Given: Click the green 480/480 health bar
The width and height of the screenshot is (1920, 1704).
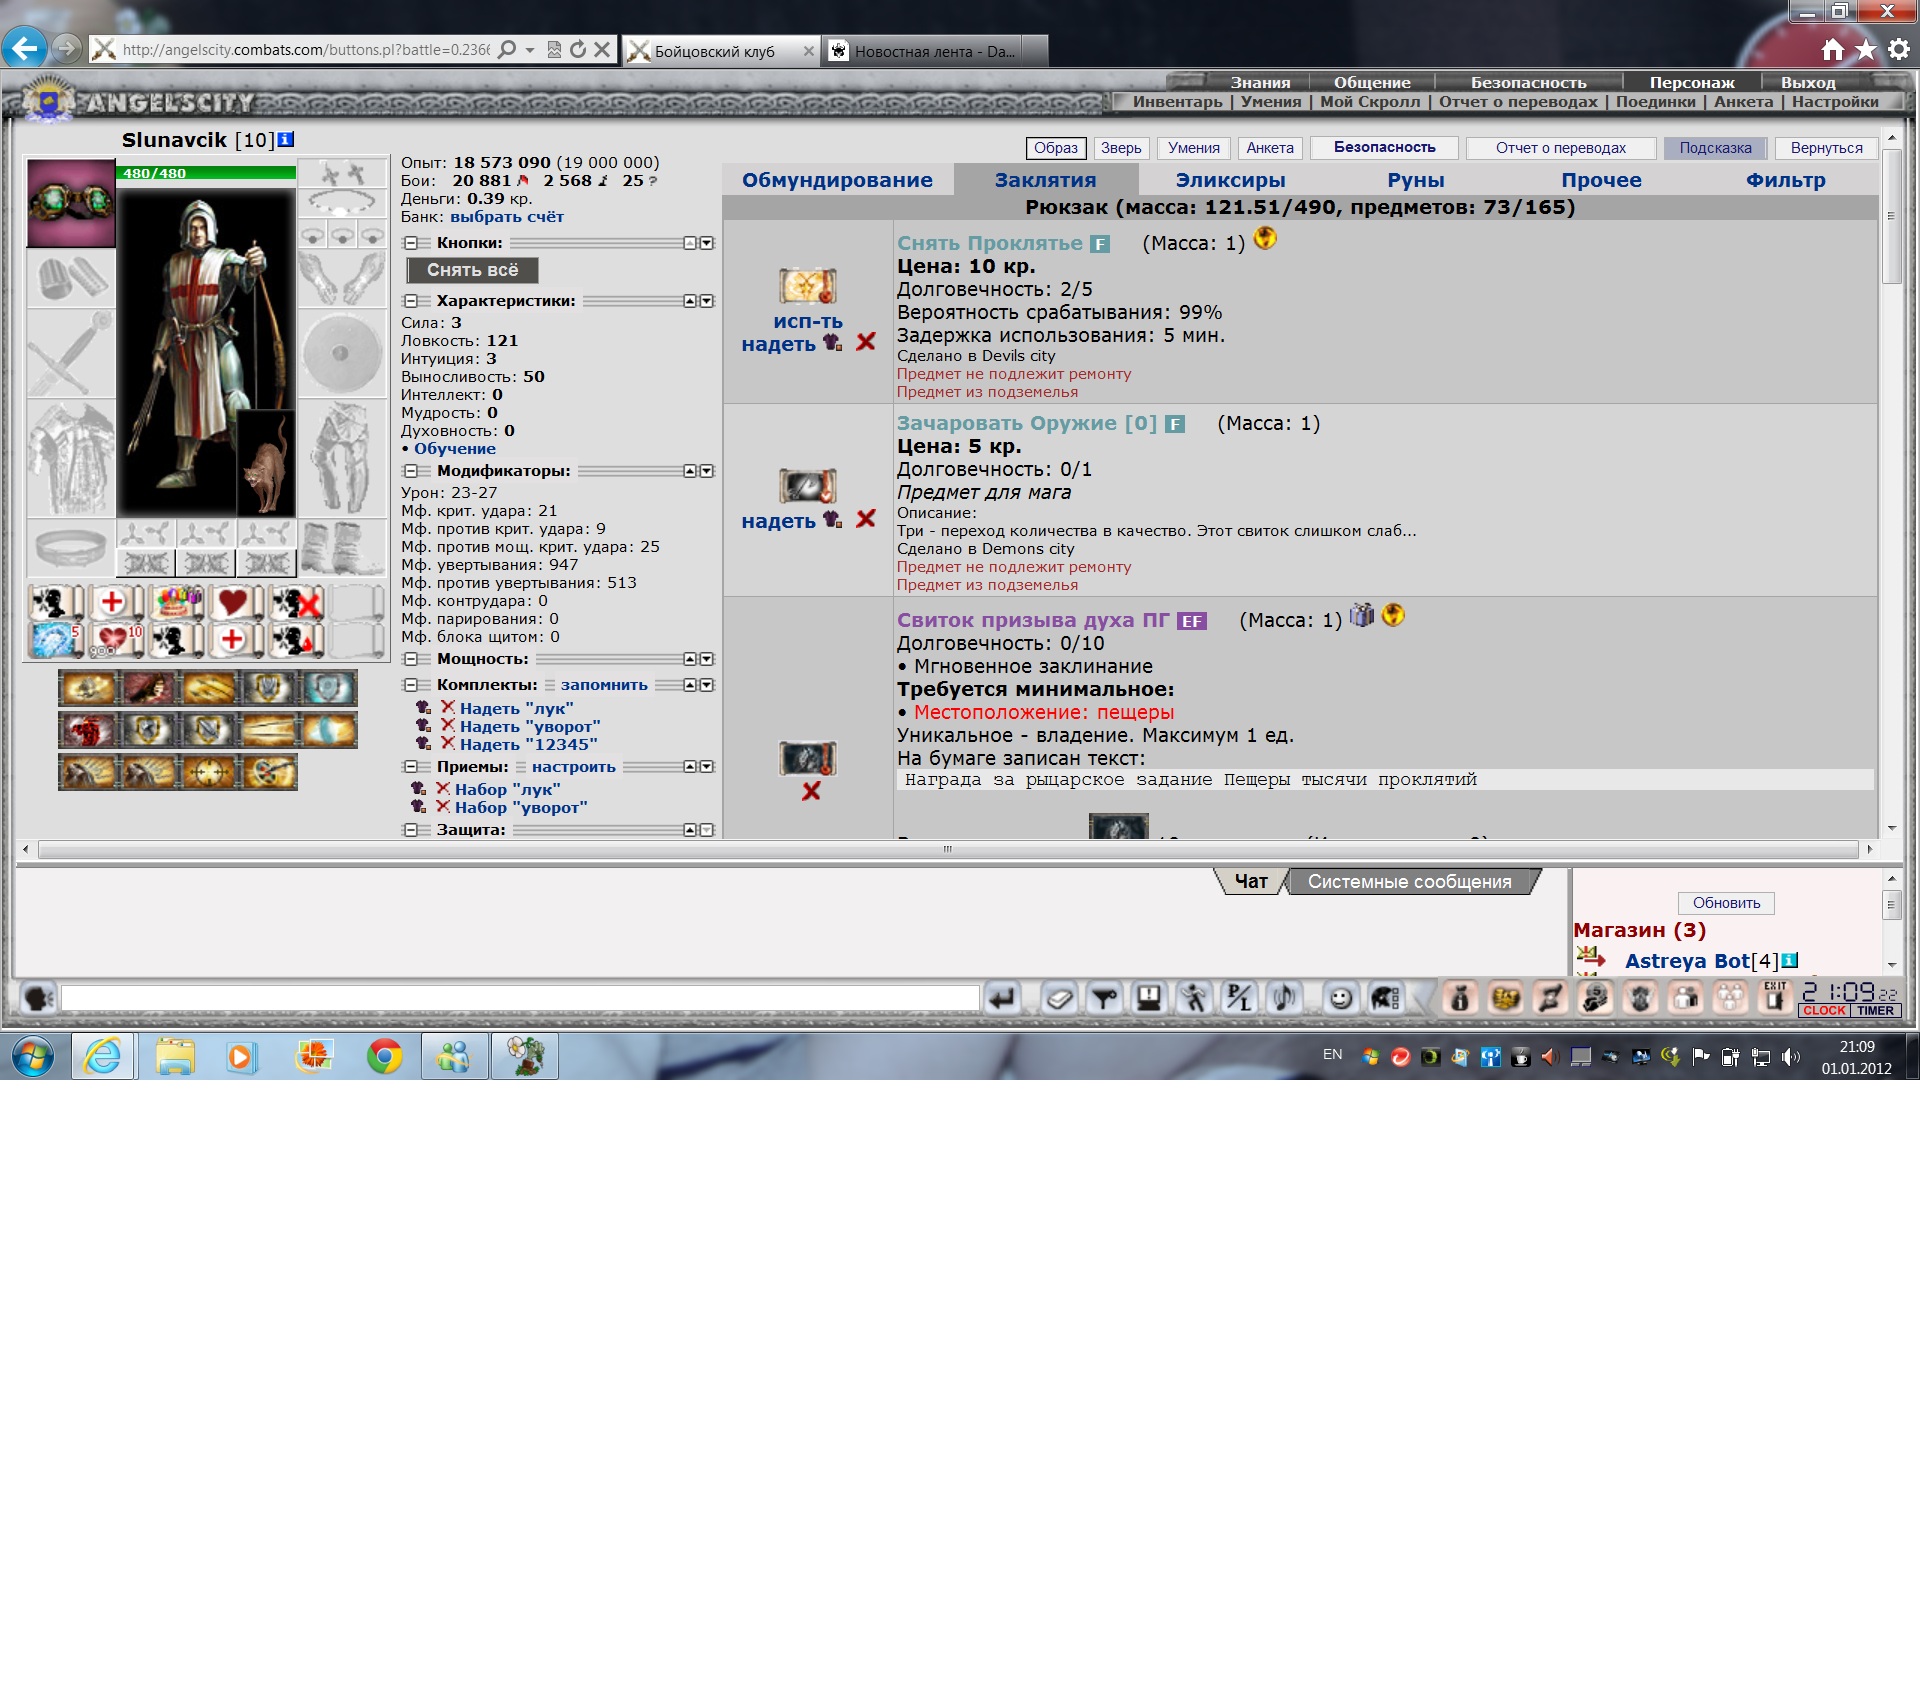Looking at the screenshot, I should click(207, 173).
